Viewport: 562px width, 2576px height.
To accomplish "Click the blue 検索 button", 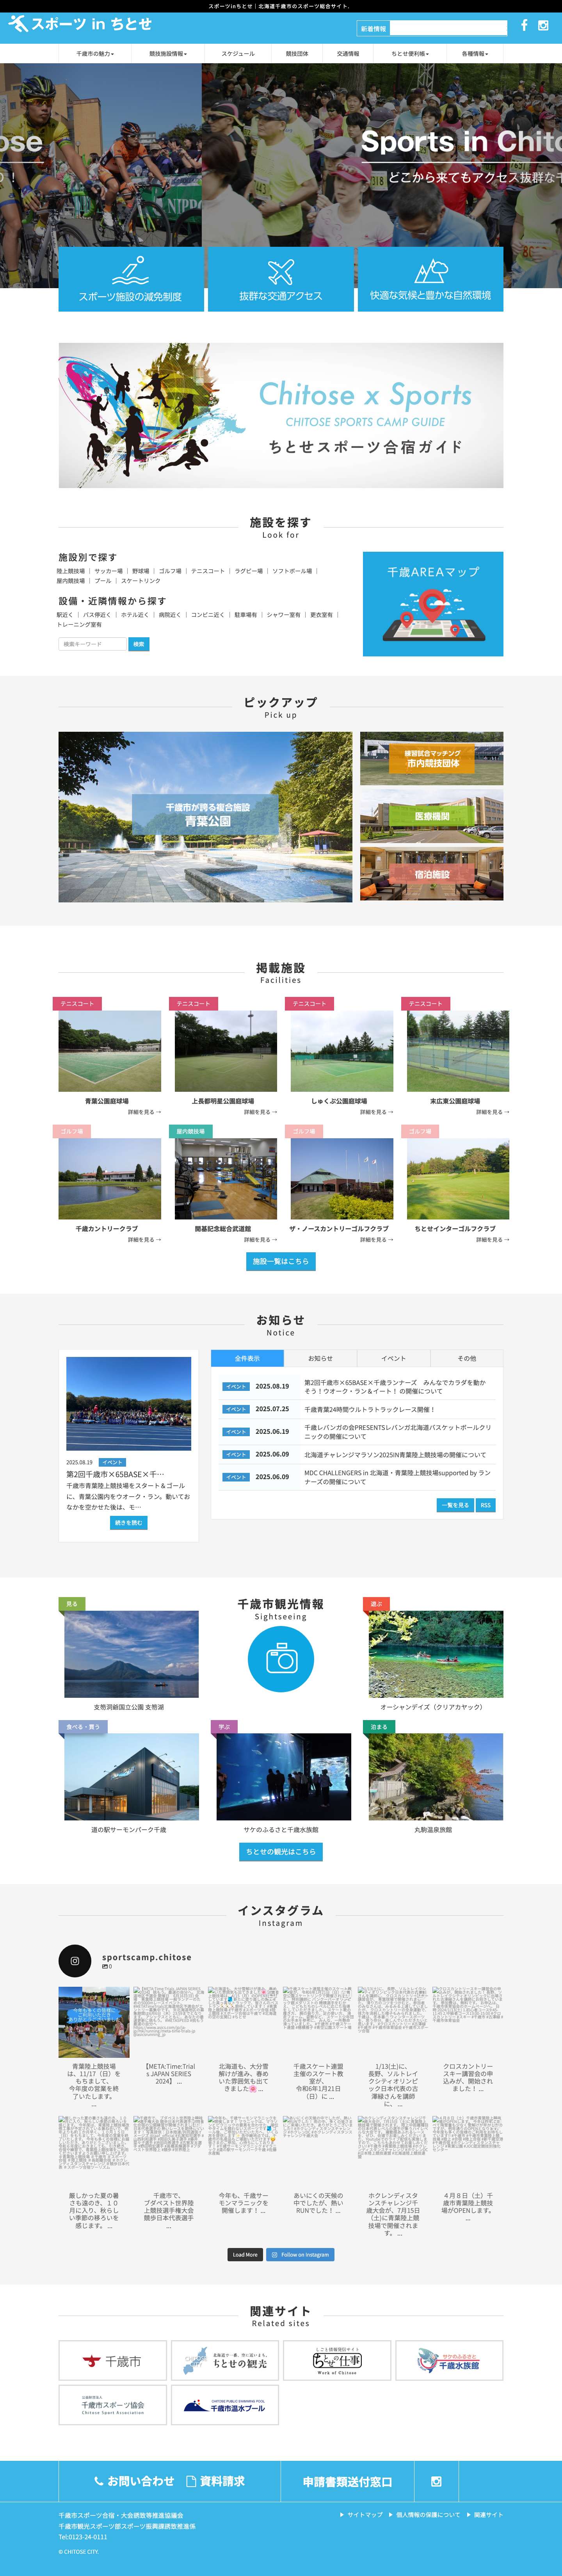I will [138, 644].
